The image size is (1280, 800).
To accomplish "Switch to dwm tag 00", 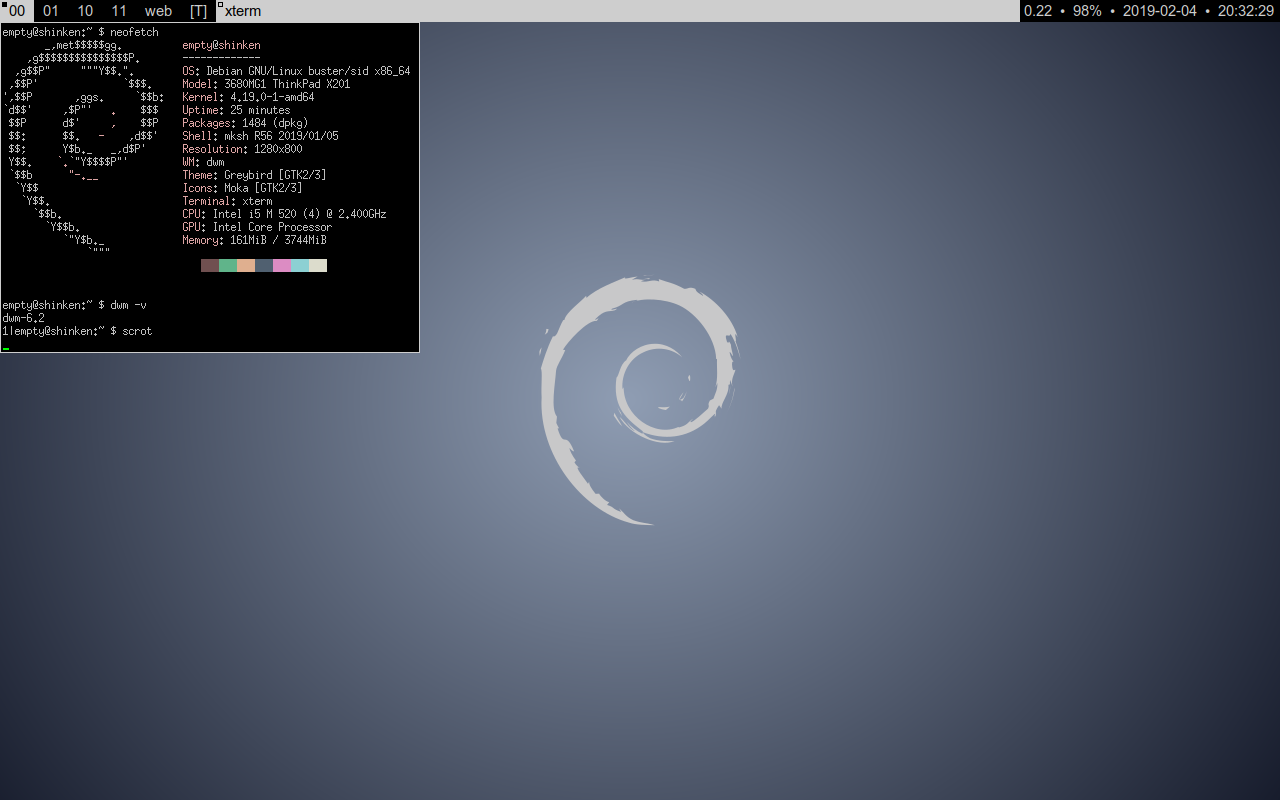I will pyautogui.click(x=17, y=11).
